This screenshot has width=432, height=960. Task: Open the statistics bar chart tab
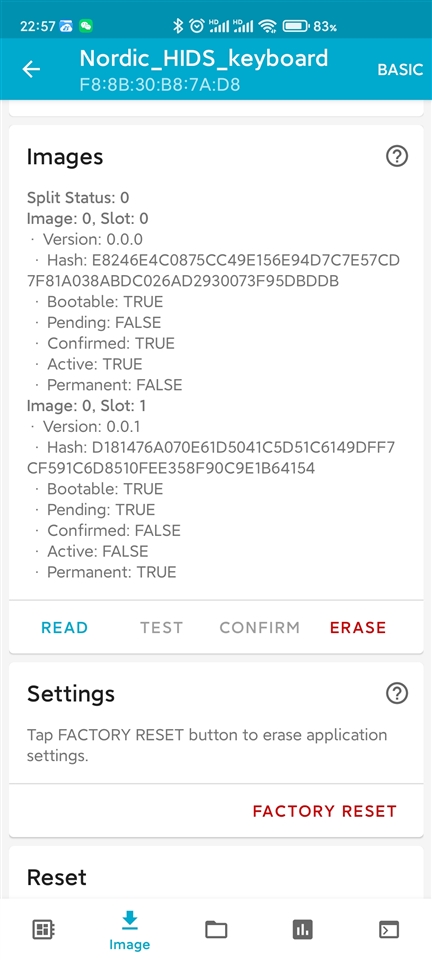tap(302, 930)
